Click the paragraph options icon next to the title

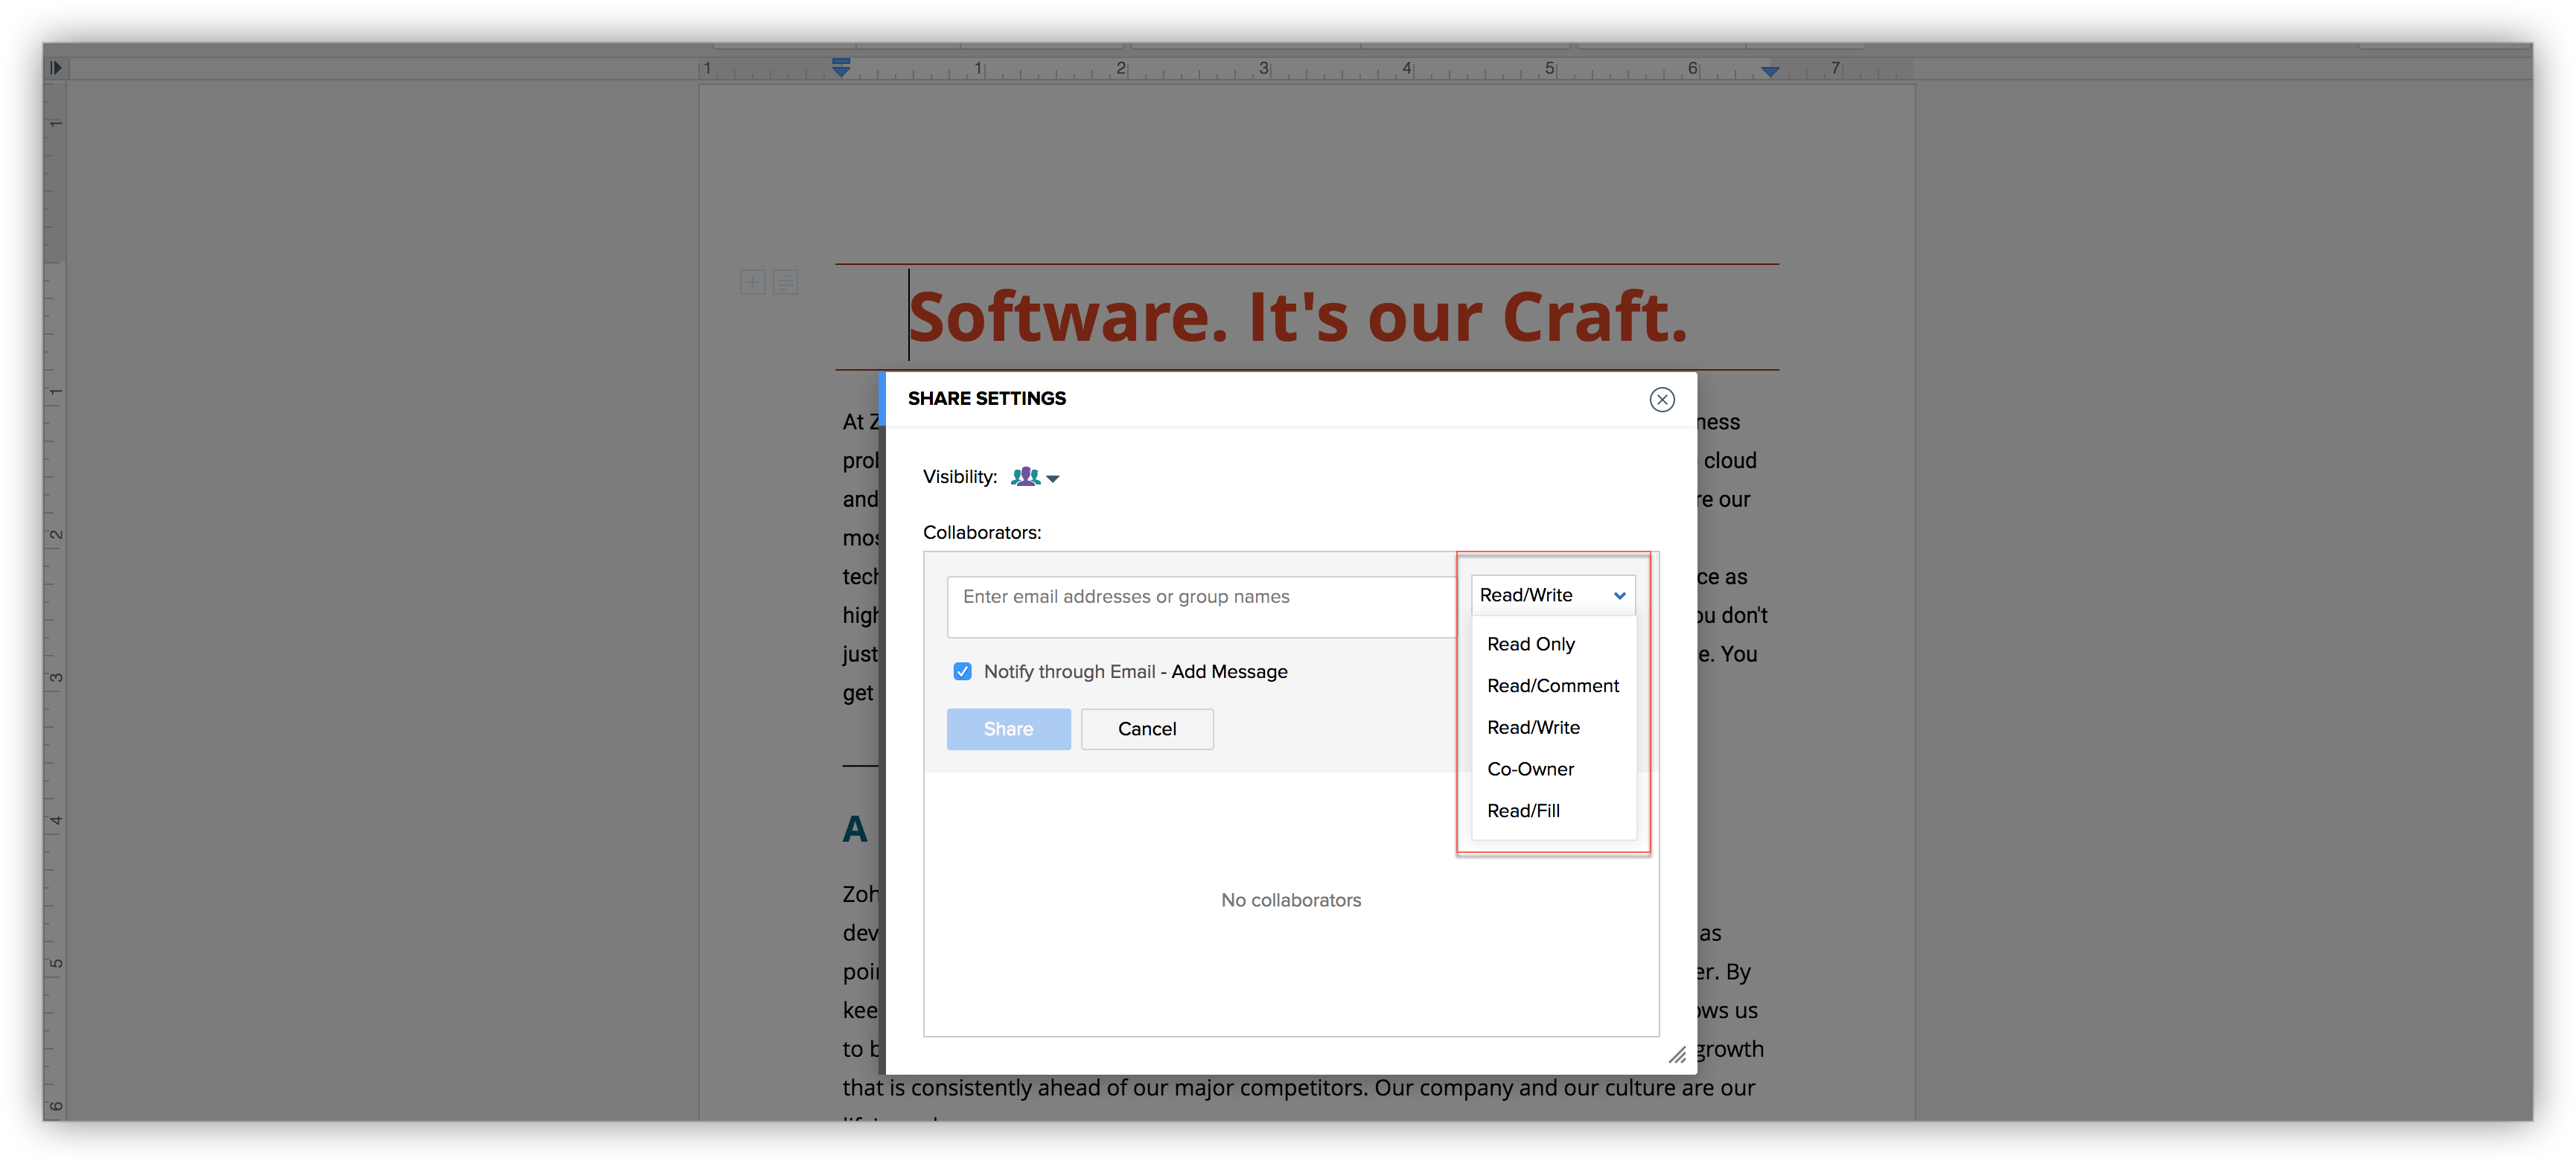[786, 282]
